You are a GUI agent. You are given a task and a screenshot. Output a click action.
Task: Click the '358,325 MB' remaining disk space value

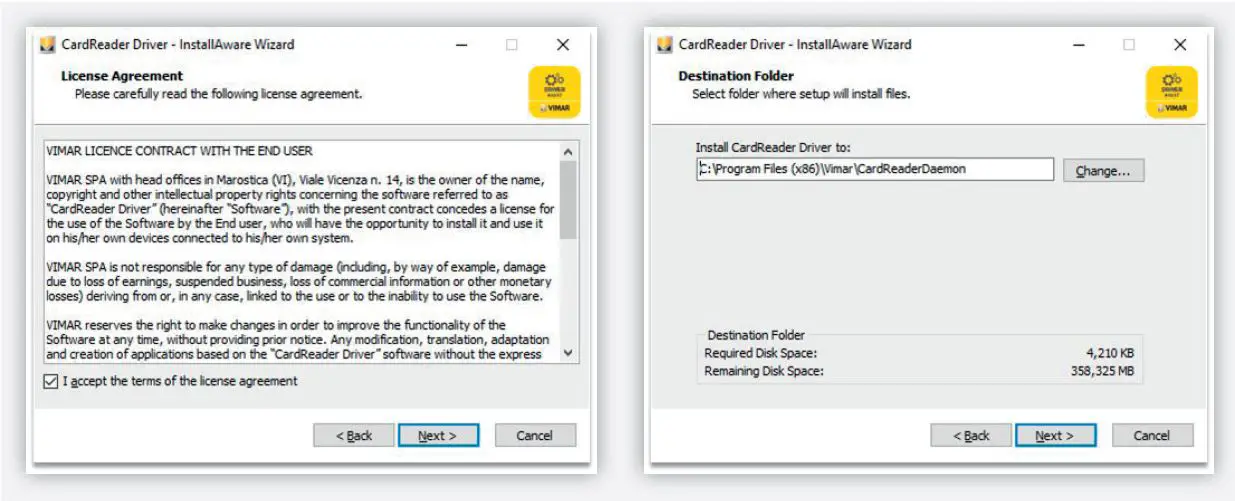pyautogui.click(x=1103, y=371)
